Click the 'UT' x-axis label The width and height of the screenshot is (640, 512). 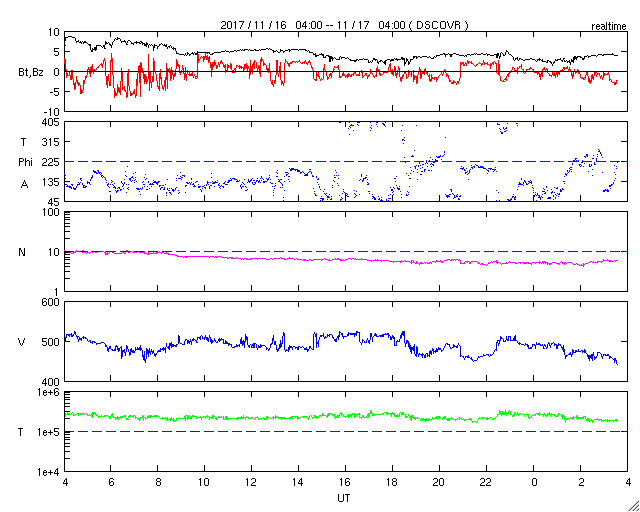pos(344,498)
